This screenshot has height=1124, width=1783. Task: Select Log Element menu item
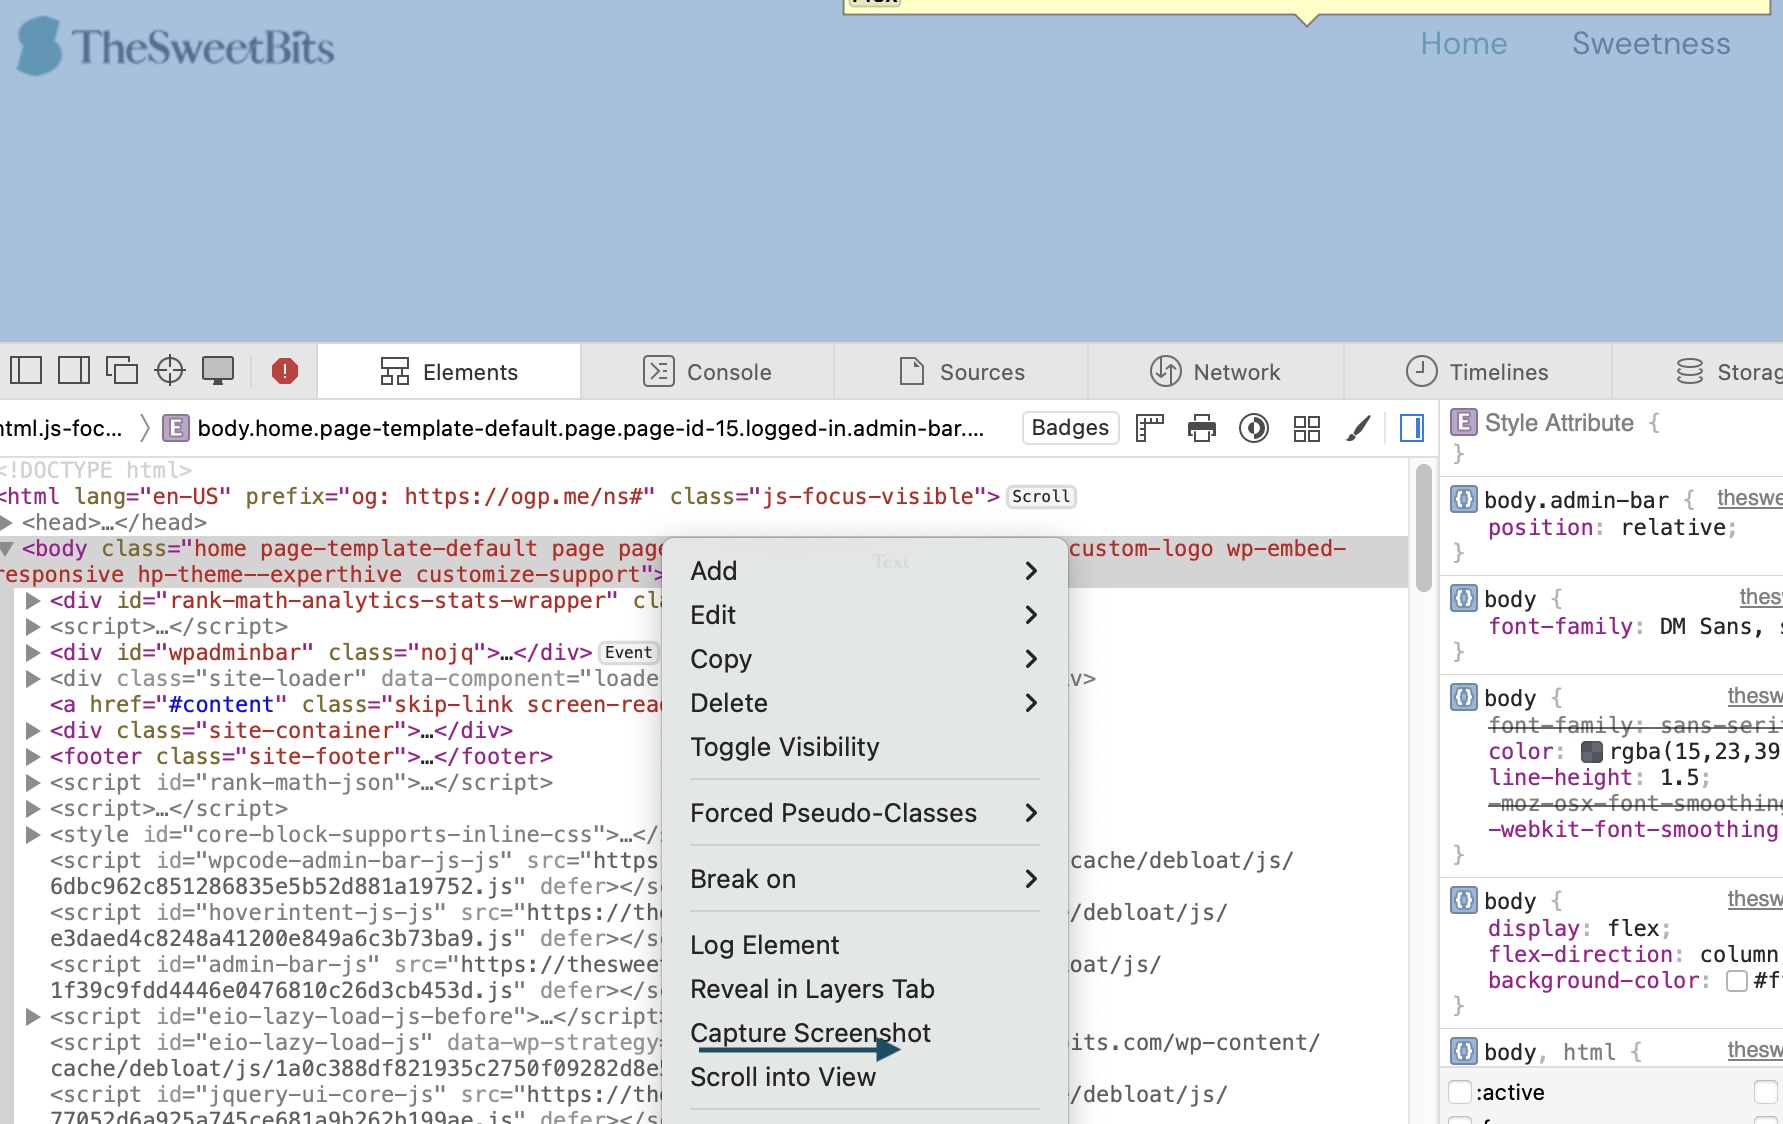click(865, 945)
